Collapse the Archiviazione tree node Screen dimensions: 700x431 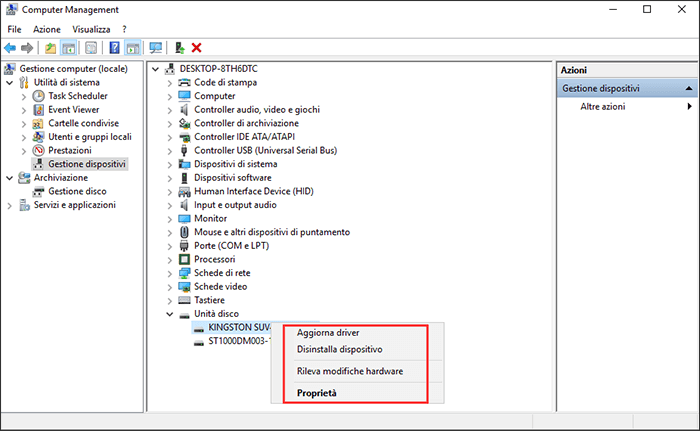[x=10, y=178]
